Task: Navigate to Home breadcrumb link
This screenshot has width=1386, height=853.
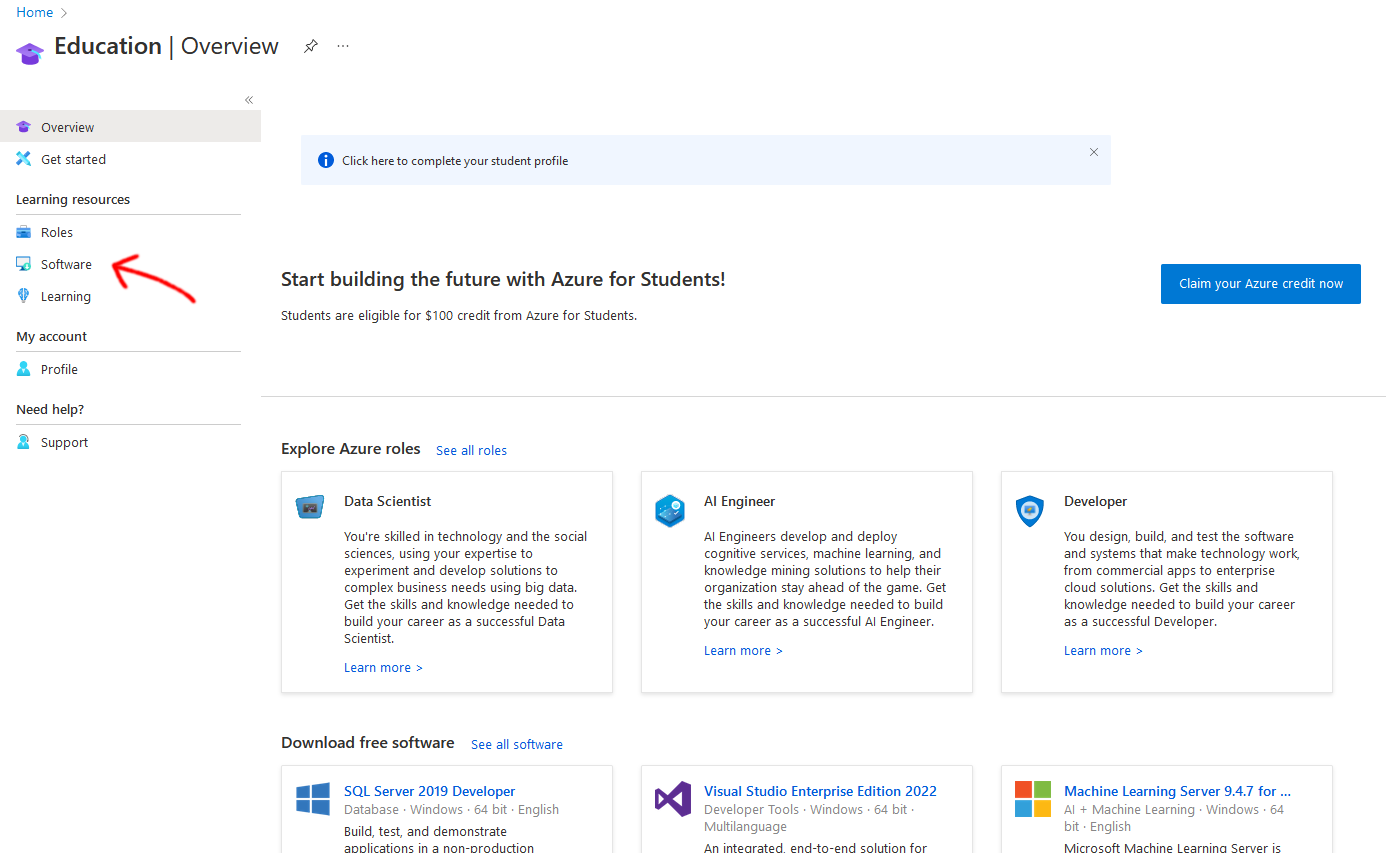Action: (x=35, y=12)
